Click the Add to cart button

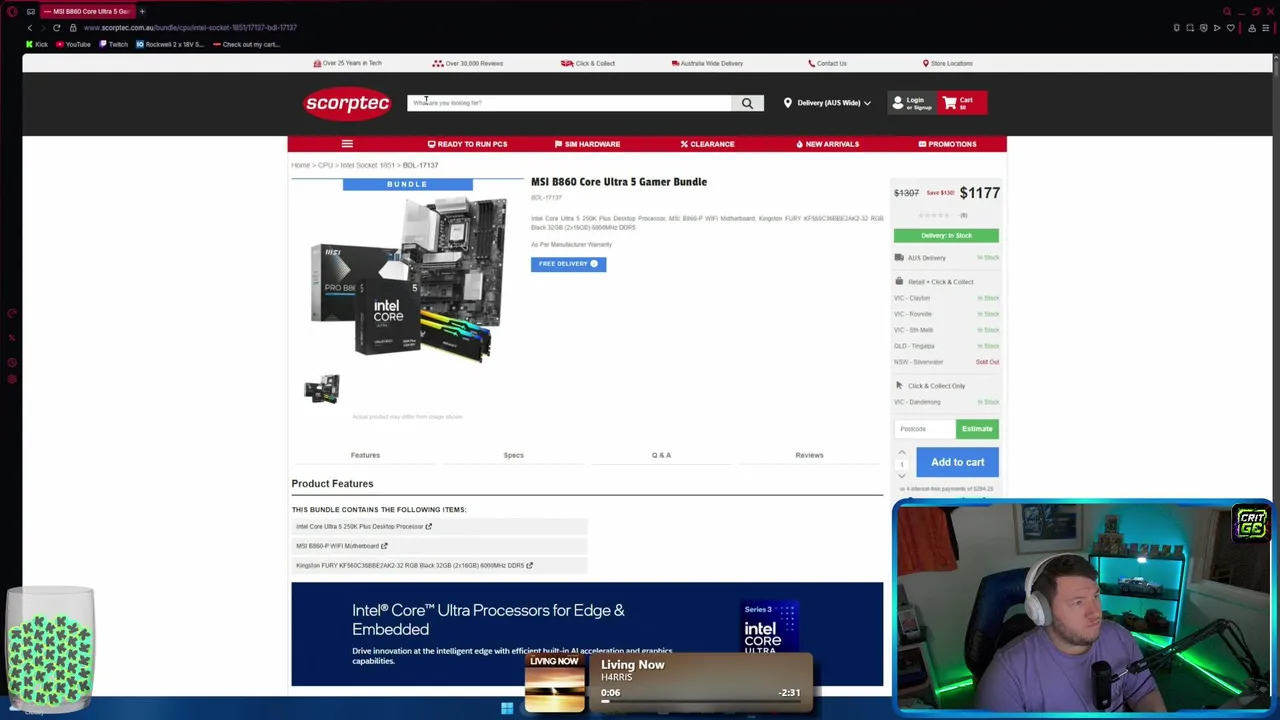pos(957,462)
